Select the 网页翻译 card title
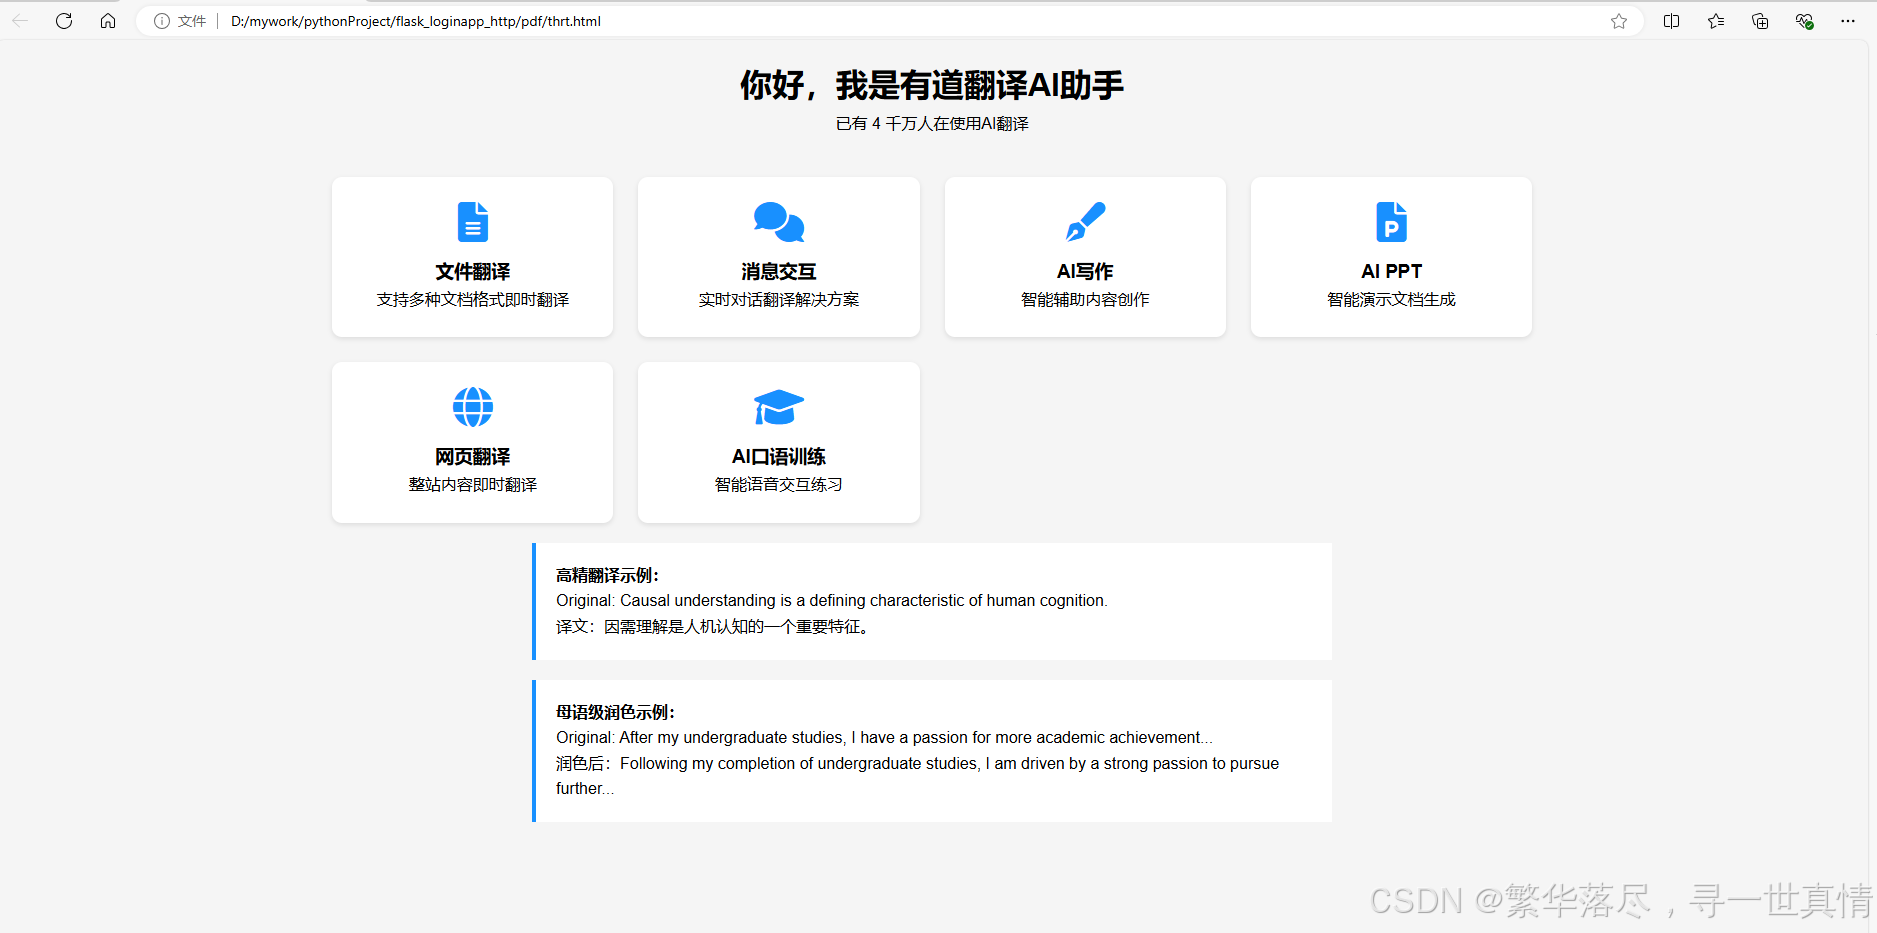This screenshot has width=1877, height=933. (x=473, y=457)
